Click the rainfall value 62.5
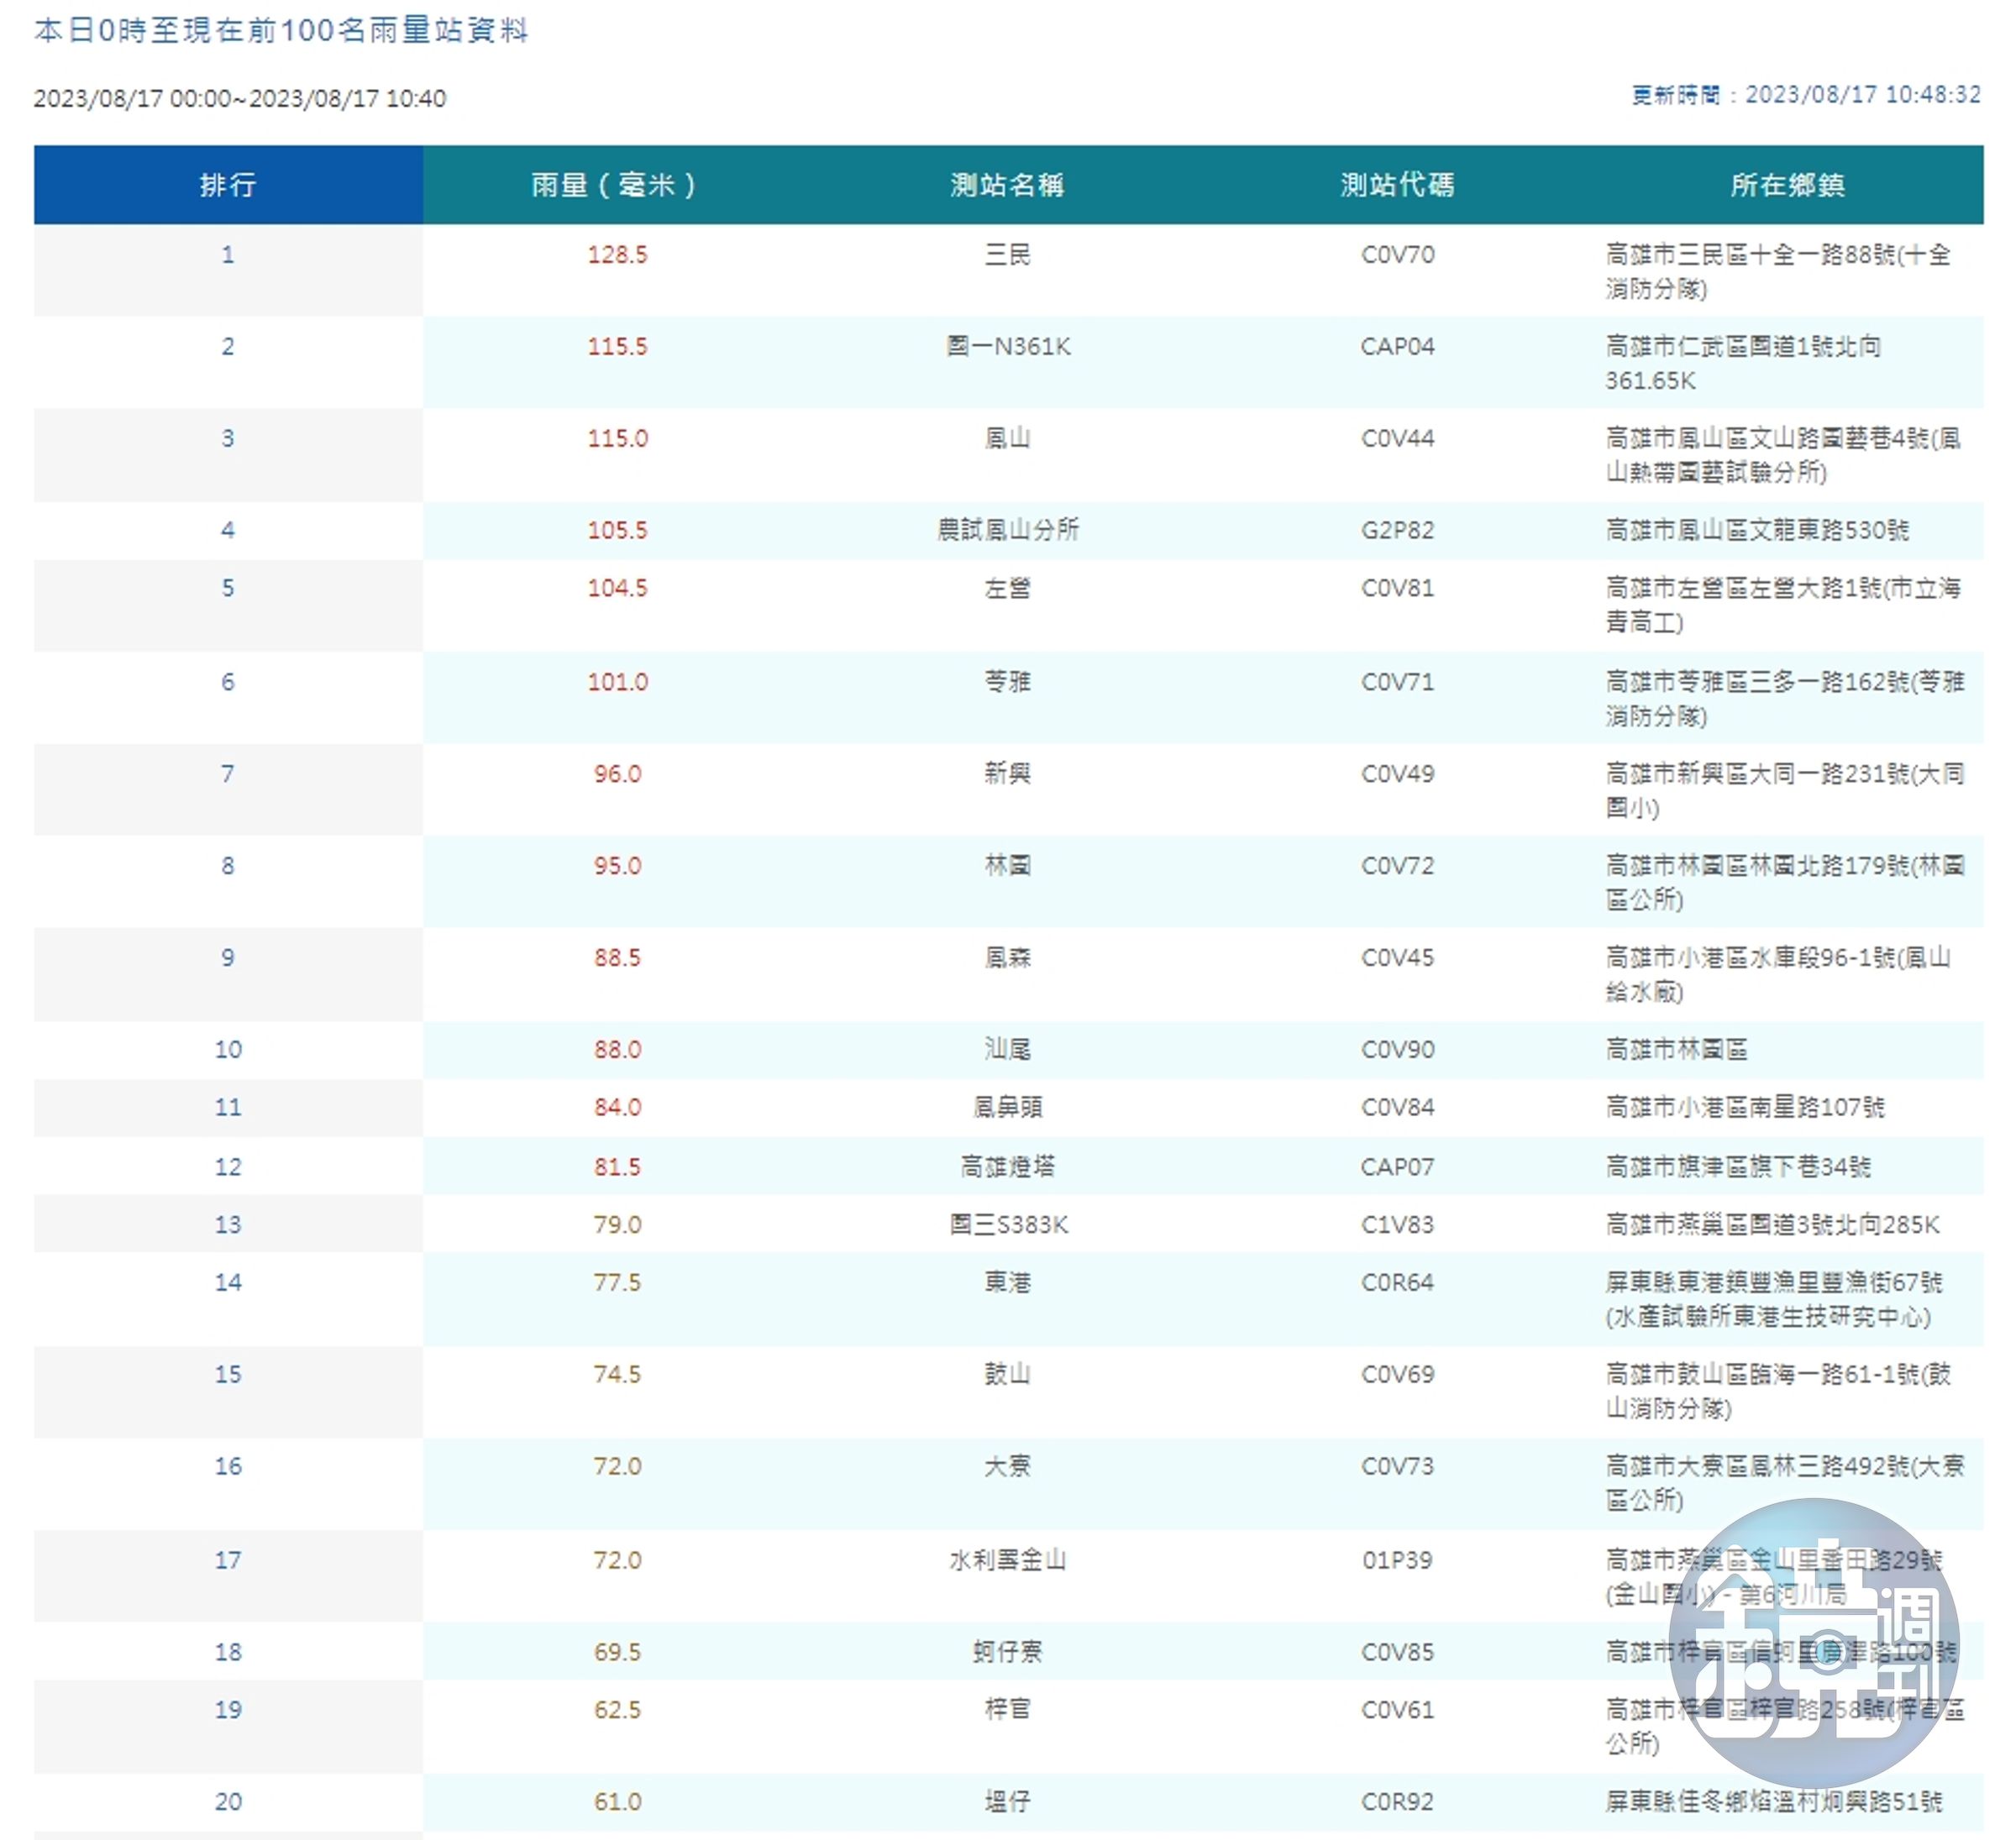Viewport: 2016px width, 1840px height. click(617, 1711)
